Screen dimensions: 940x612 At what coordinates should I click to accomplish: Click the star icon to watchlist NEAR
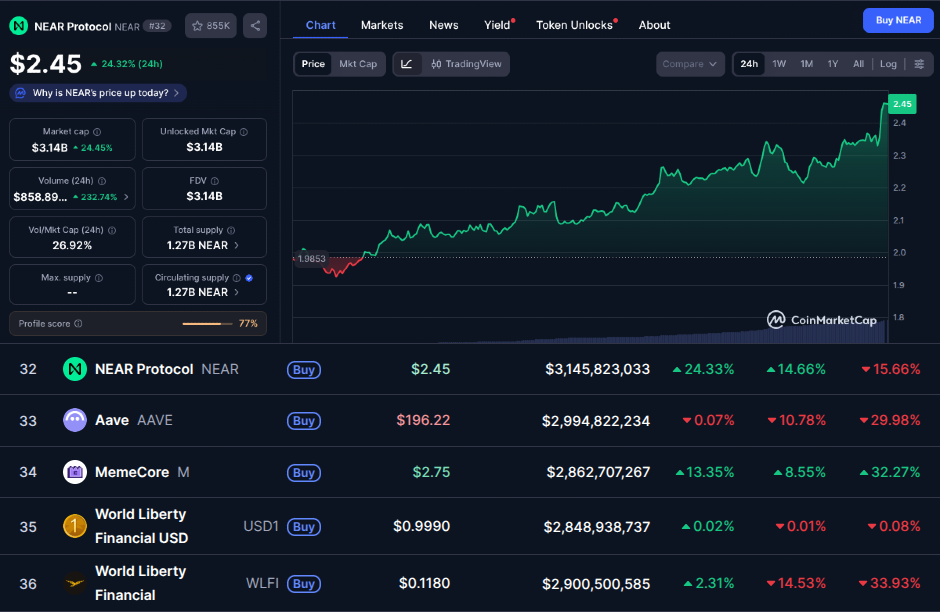point(197,25)
